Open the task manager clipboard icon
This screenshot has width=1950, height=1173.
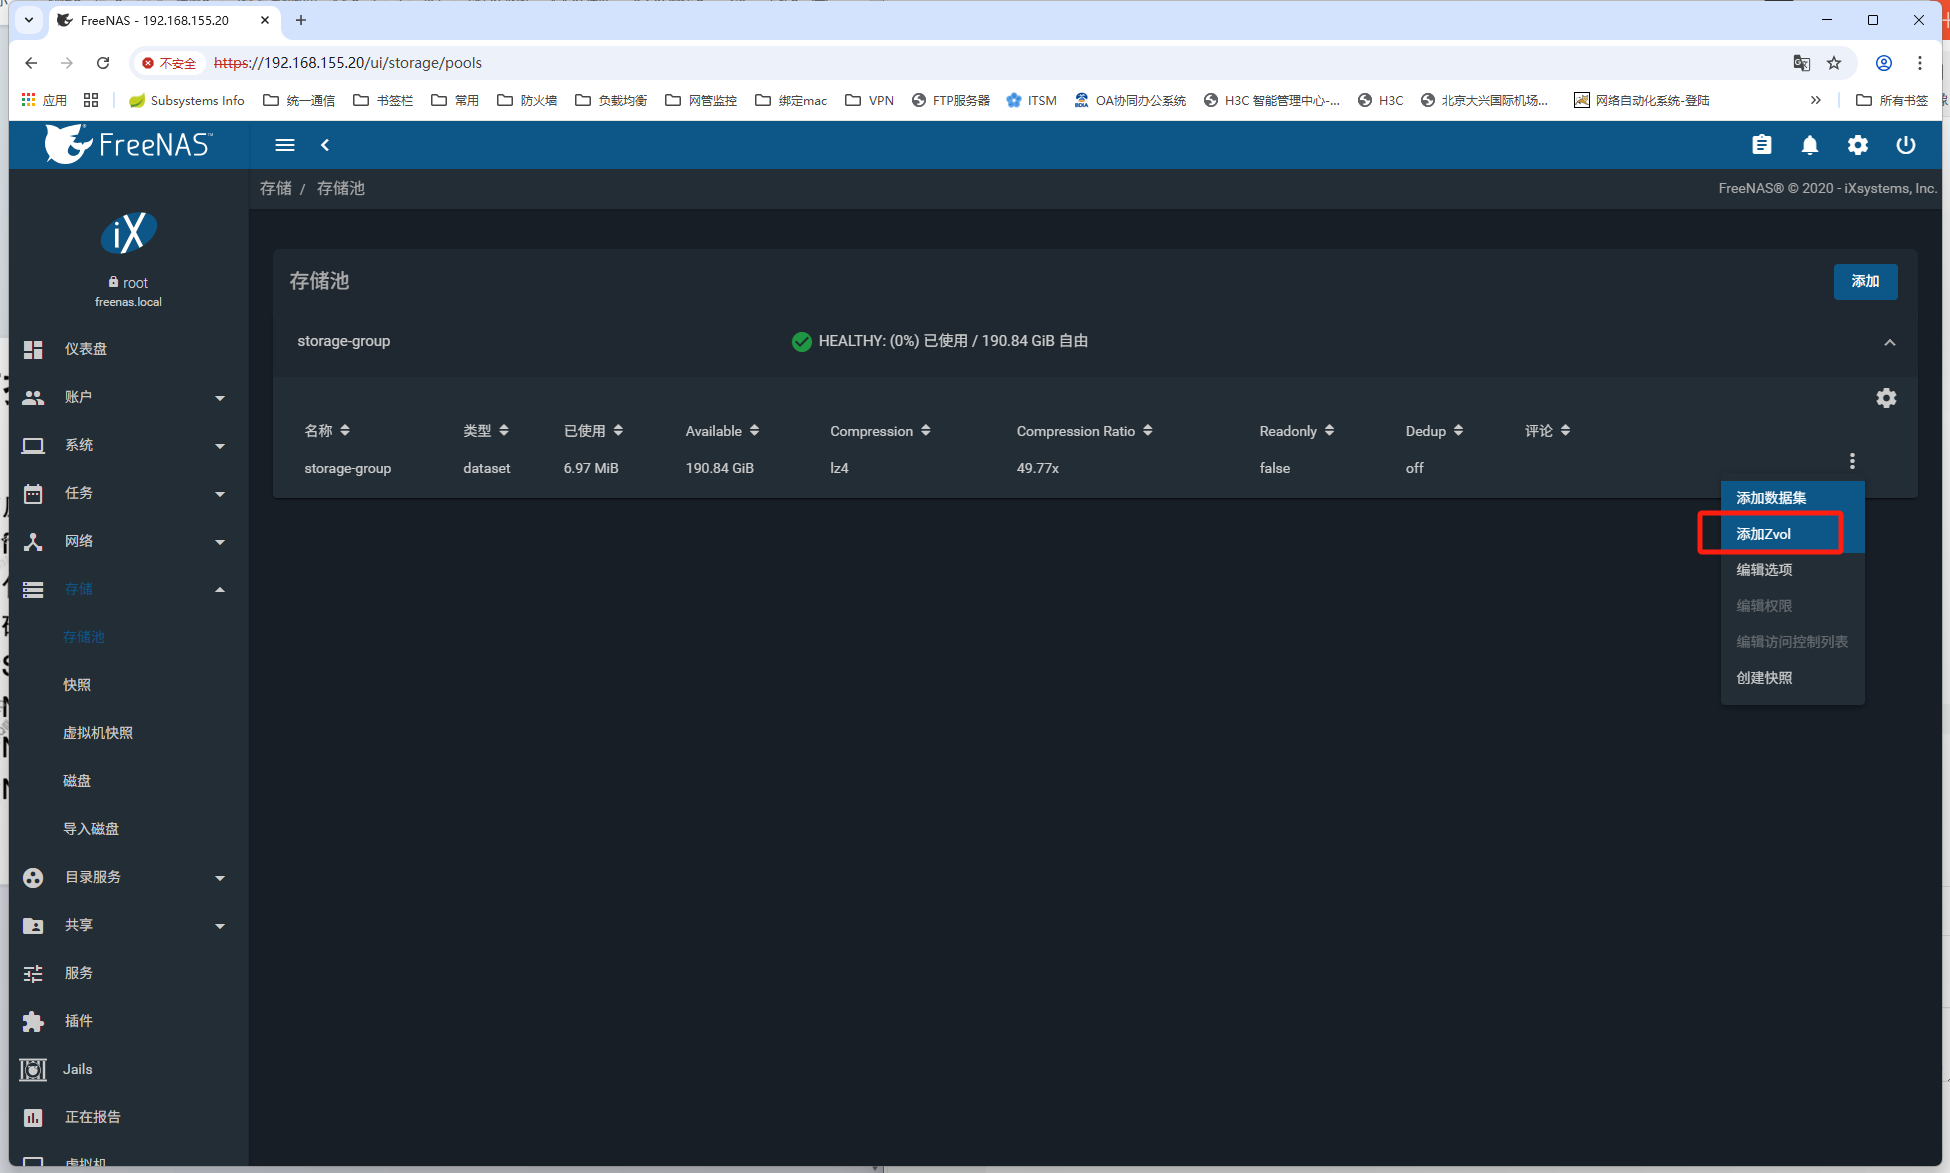click(x=1761, y=145)
